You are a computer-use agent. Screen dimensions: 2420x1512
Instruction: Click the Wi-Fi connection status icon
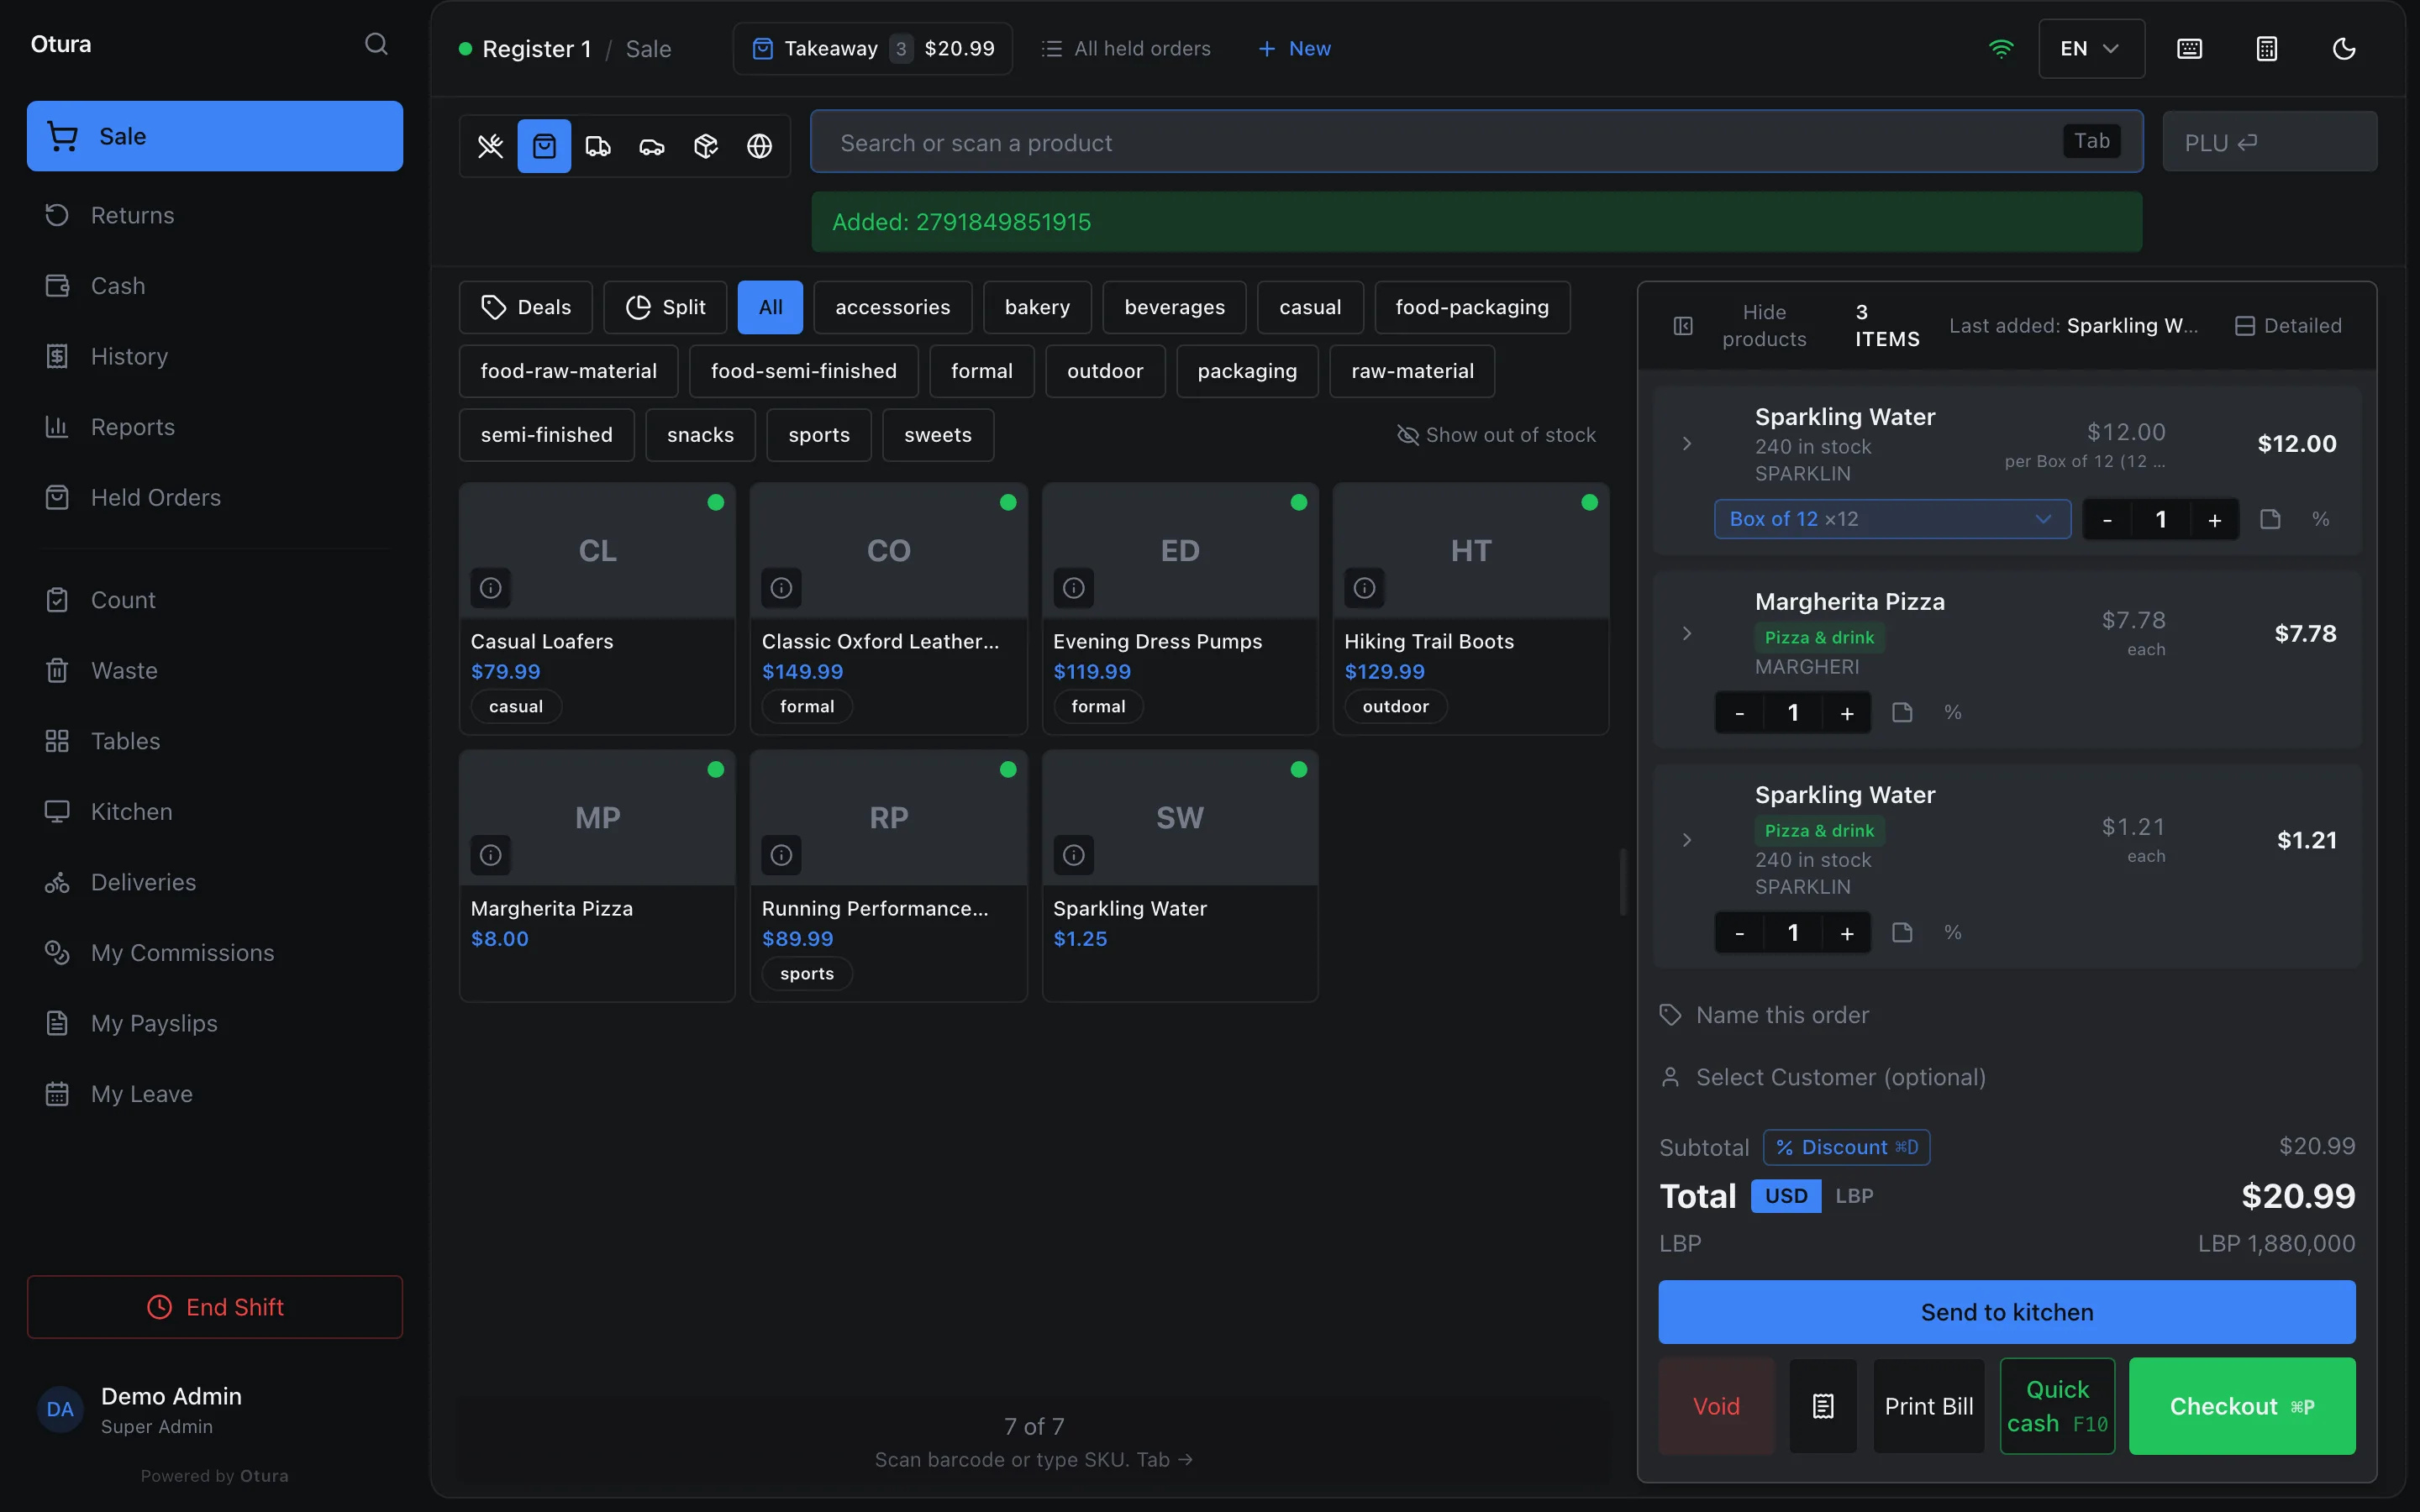pos(2001,49)
